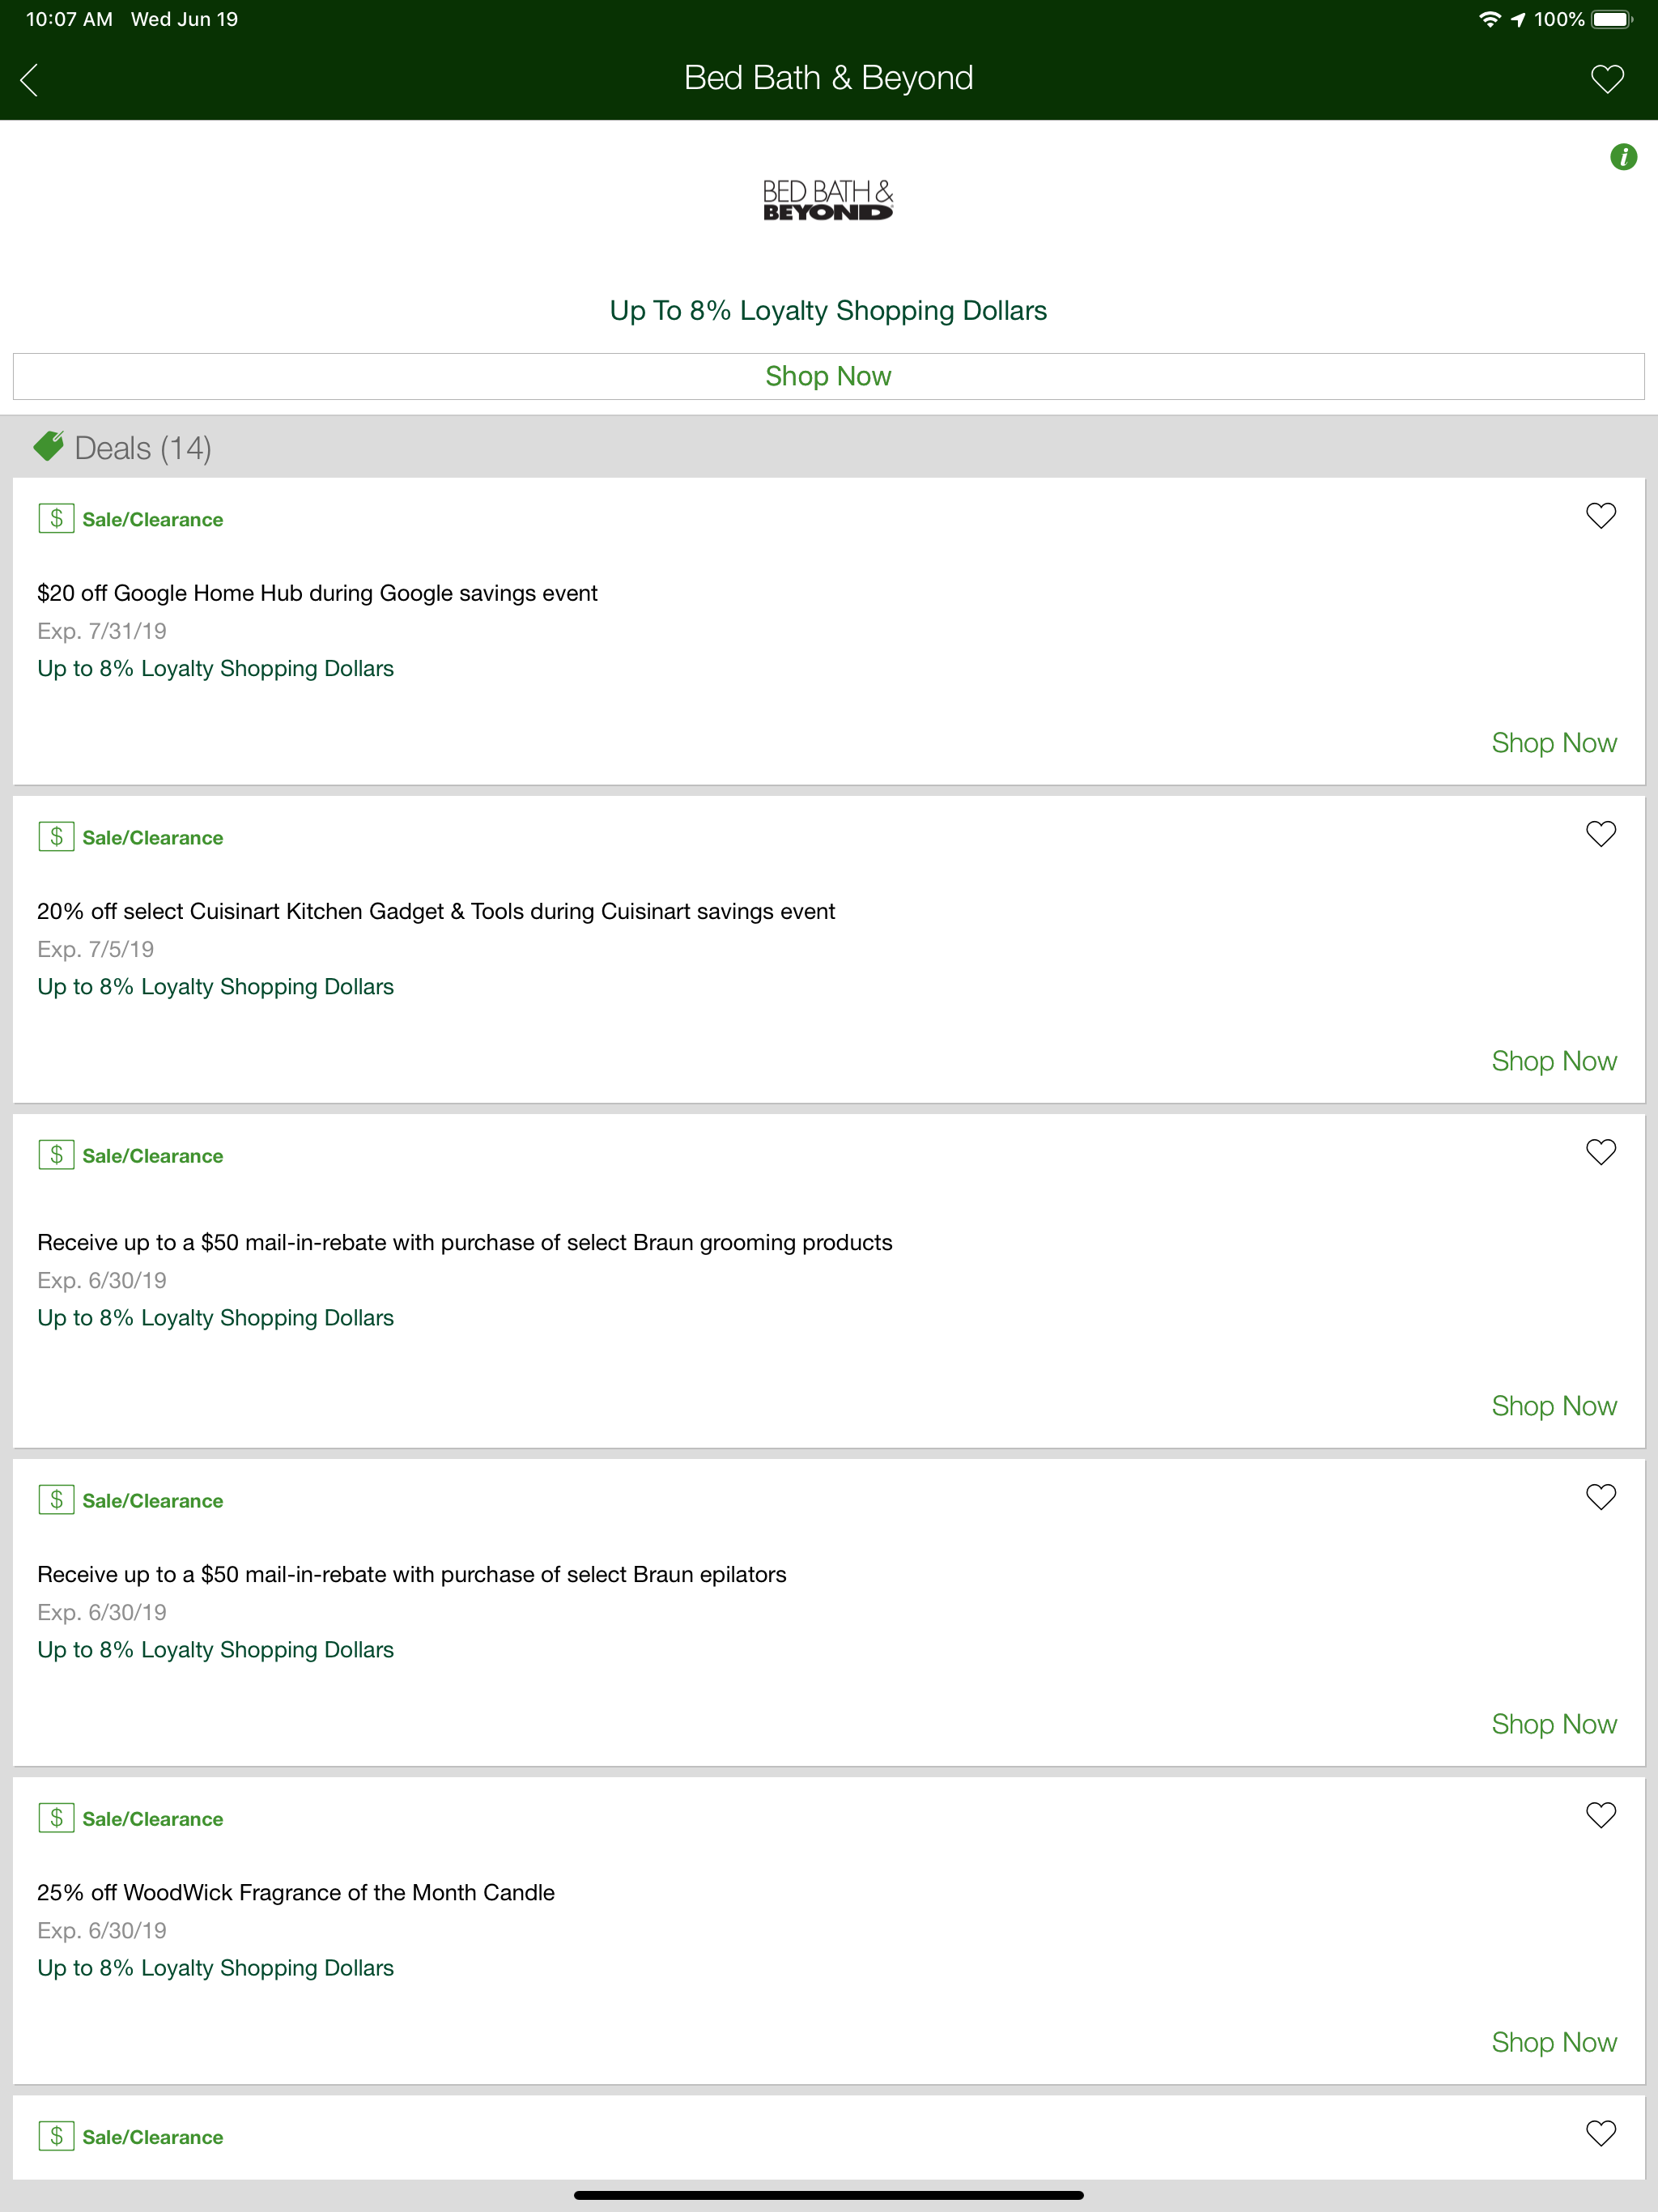Favorite the last partially visible deal card
This screenshot has width=1658, height=2212.
click(x=1601, y=2133)
